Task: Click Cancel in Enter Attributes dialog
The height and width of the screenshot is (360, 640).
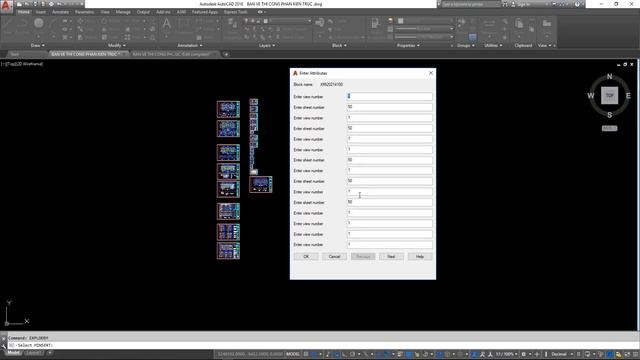Action: point(334,257)
